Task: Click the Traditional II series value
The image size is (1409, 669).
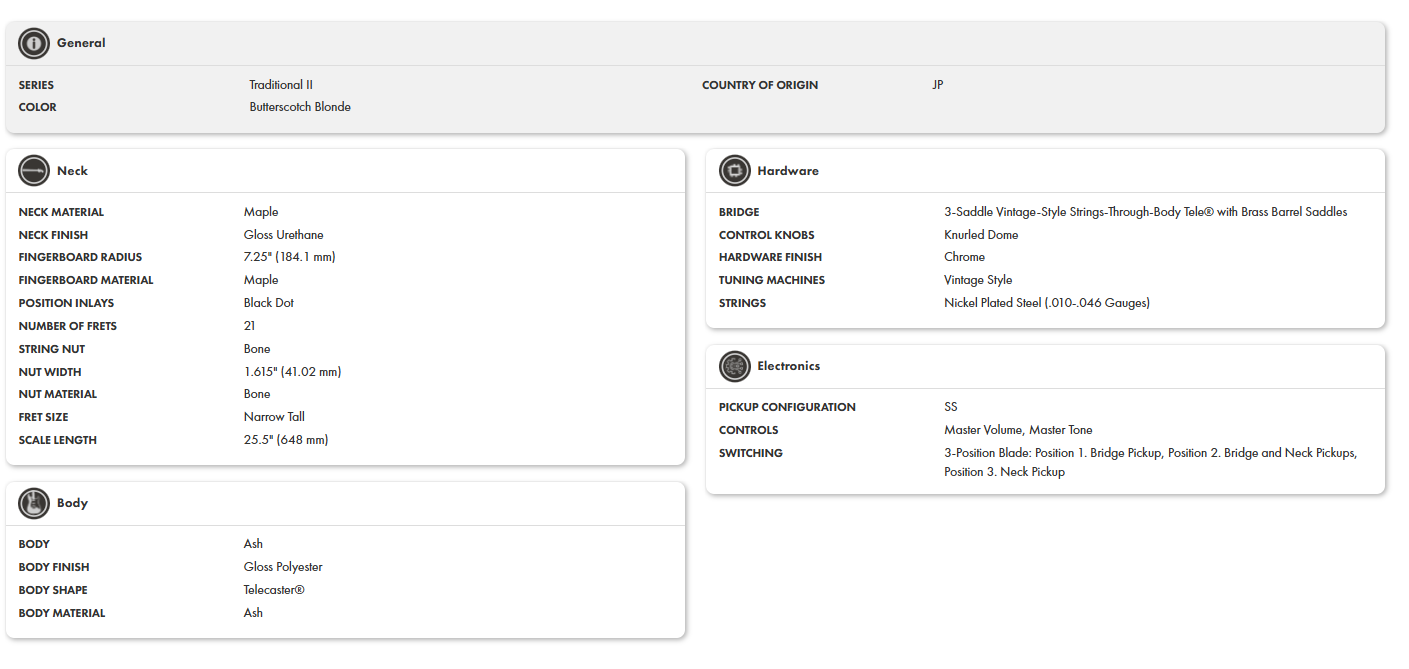Action: [281, 85]
